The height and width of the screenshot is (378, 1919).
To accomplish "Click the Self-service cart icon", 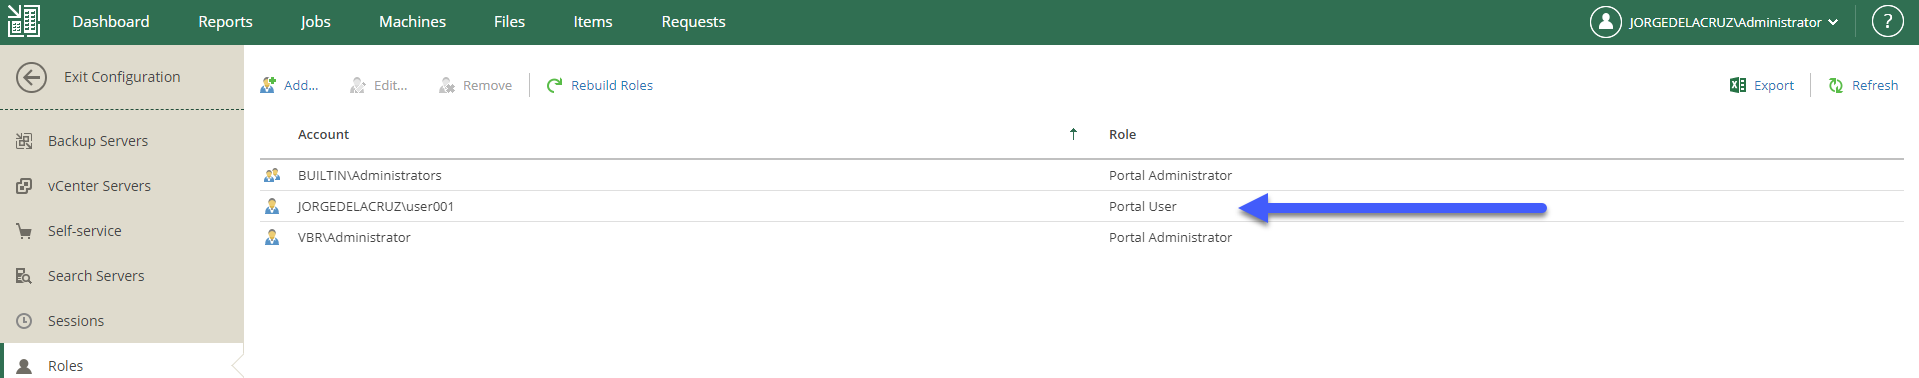I will [x=24, y=231].
